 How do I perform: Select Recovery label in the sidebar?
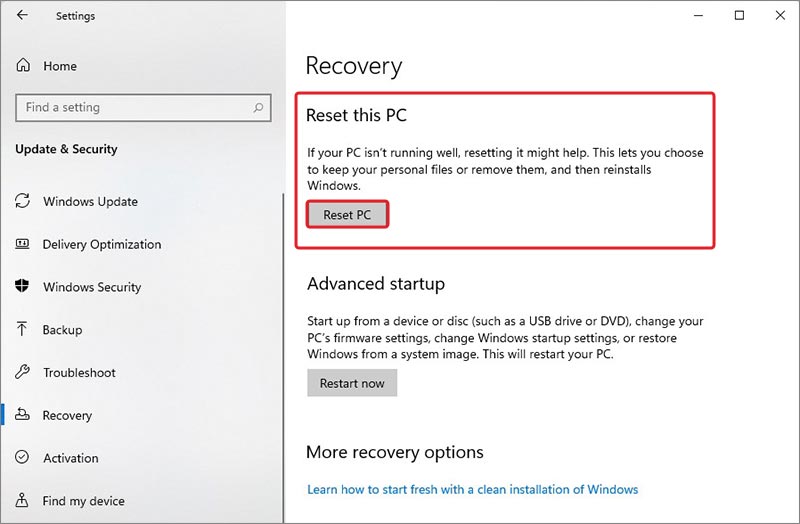tap(67, 416)
